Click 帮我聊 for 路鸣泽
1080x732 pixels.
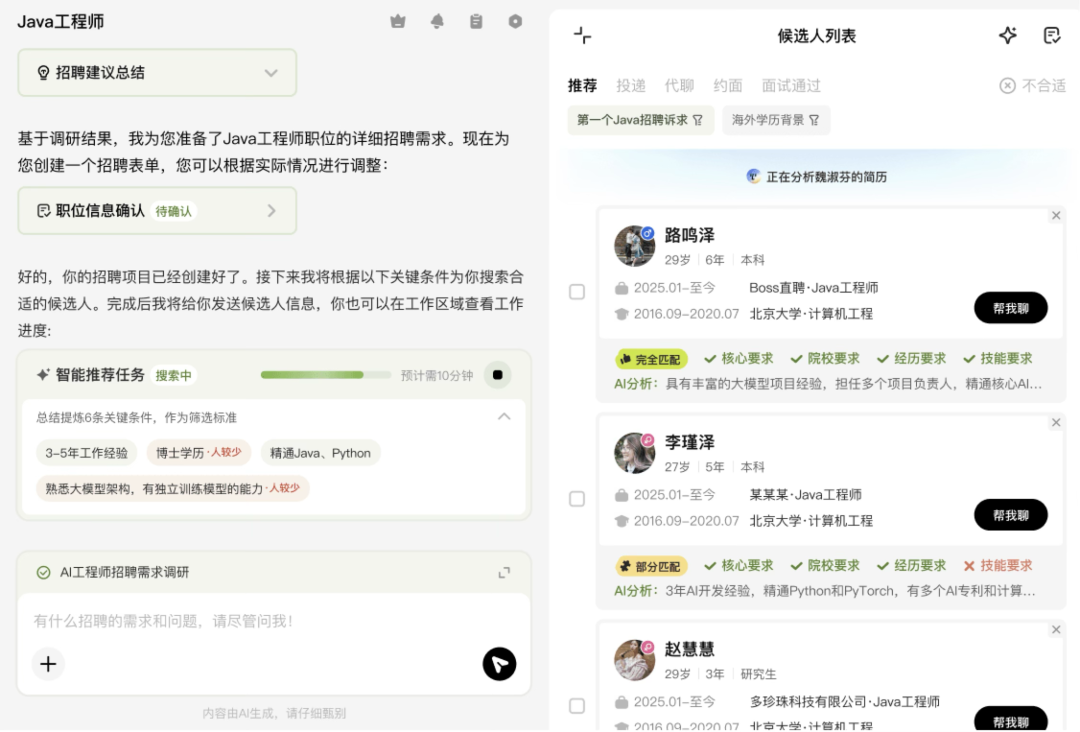click(1010, 308)
